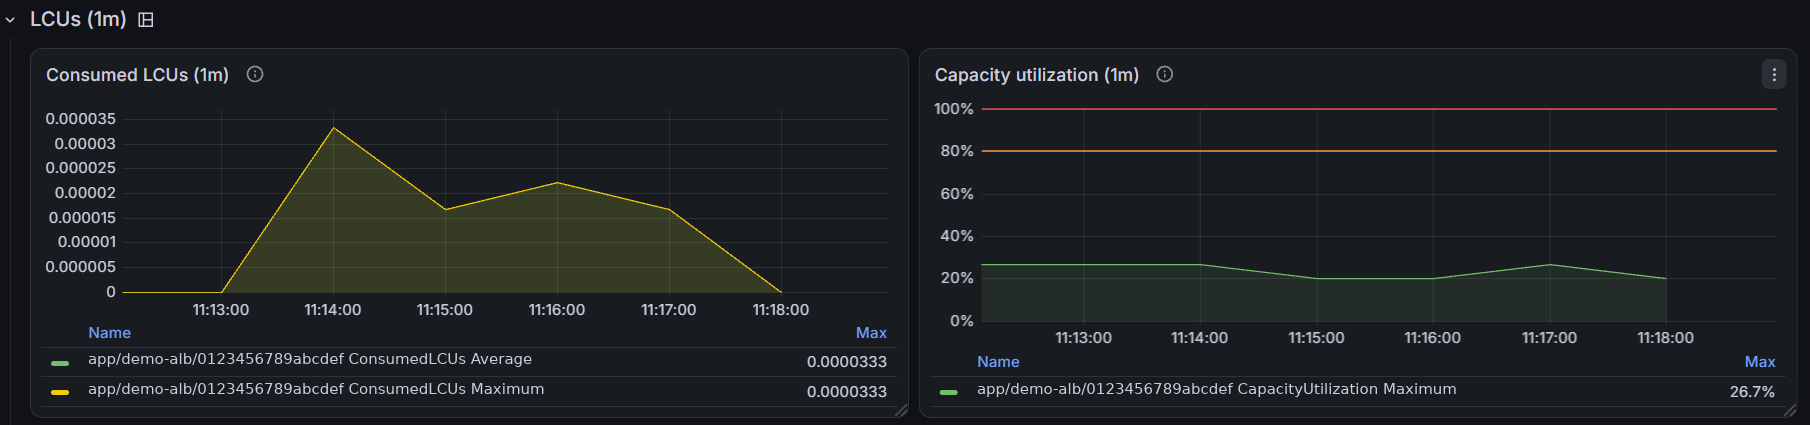Toggle the ConsumedLCUs Average series

coord(310,359)
